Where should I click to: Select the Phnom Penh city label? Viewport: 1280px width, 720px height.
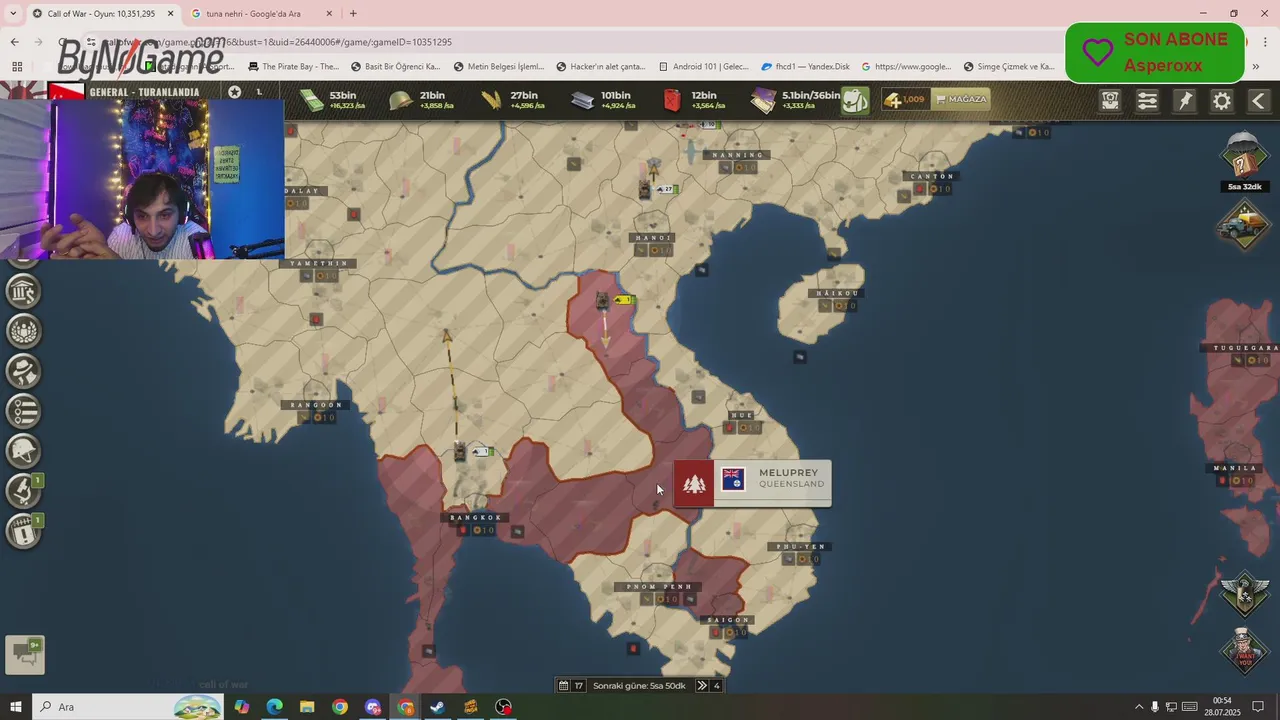[659, 587]
